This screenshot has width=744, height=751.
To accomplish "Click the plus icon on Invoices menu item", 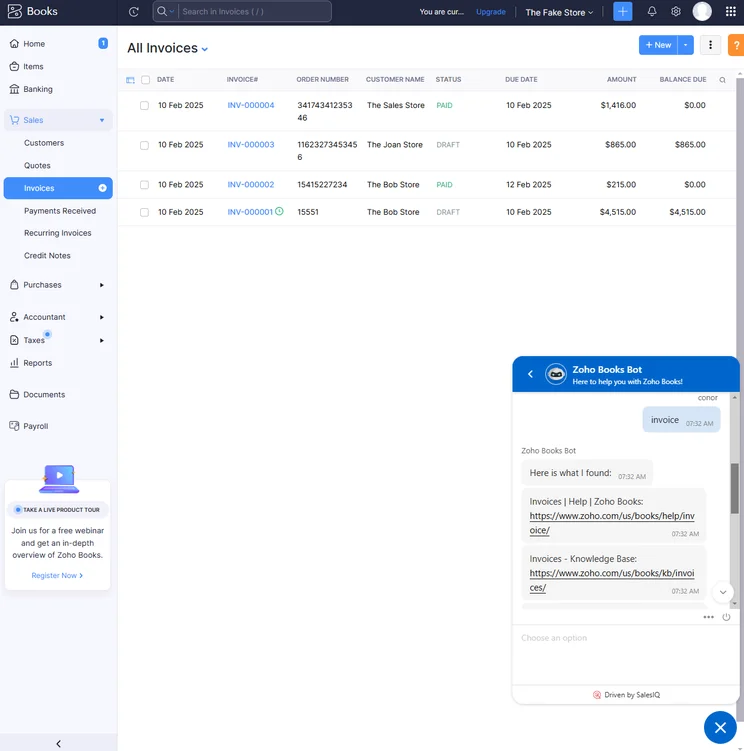I will pyautogui.click(x=103, y=188).
